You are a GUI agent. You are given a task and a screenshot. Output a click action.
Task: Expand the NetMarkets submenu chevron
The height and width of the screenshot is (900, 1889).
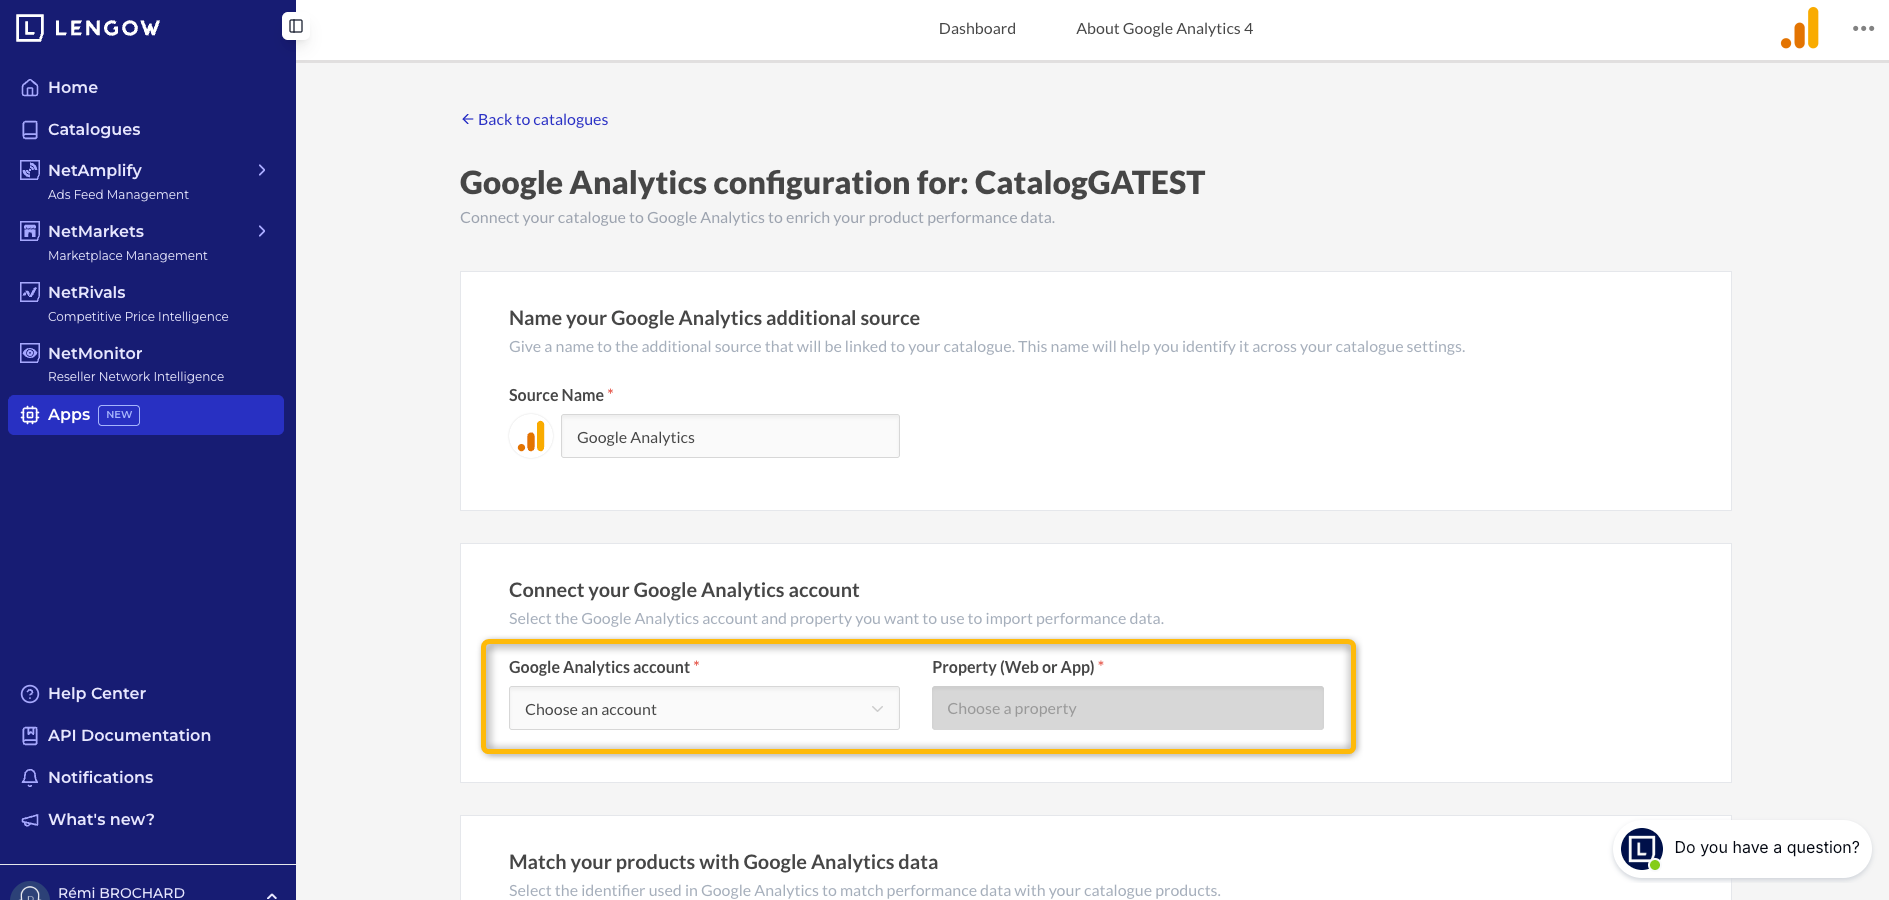coord(262,231)
